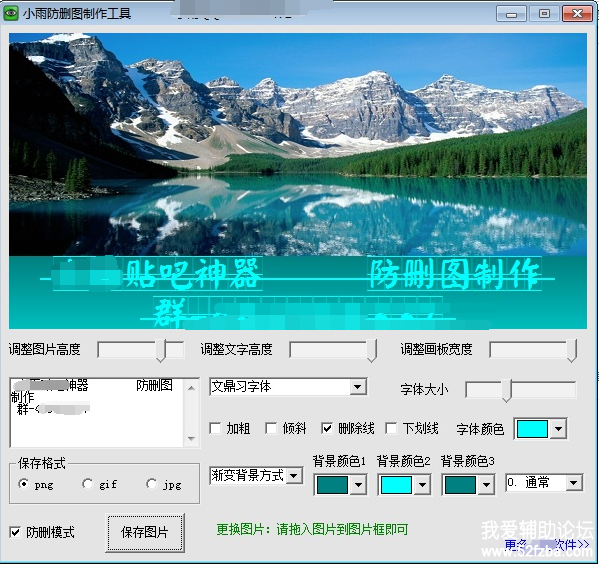Click the 保存图片 button
Viewport: 600px width, 565px height.
145,532
